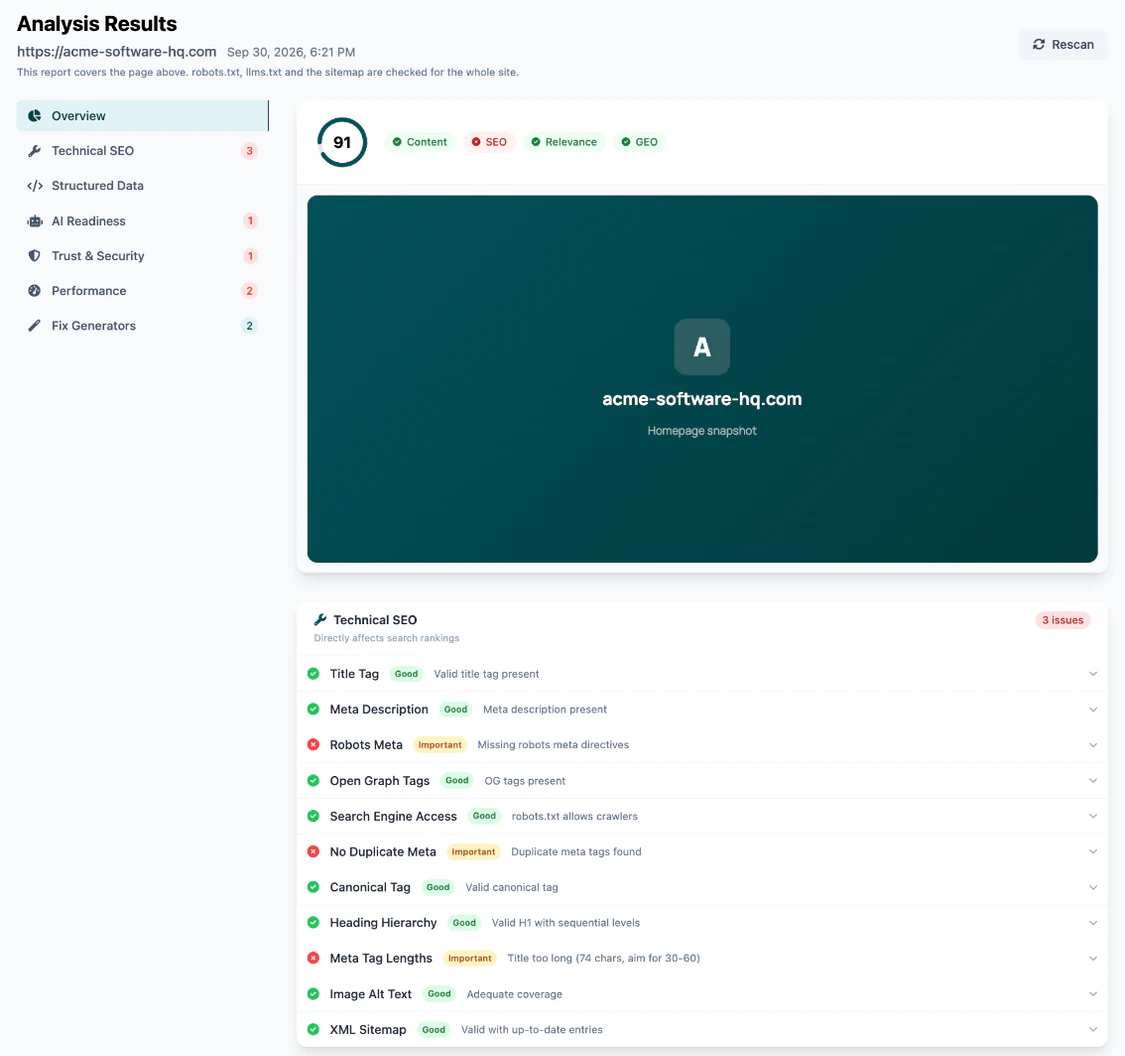Click the red error icon beside Meta Tag Lengths
Image resolution: width=1125 pixels, height=1056 pixels.
pyautogui.click(x=314, y=958)
